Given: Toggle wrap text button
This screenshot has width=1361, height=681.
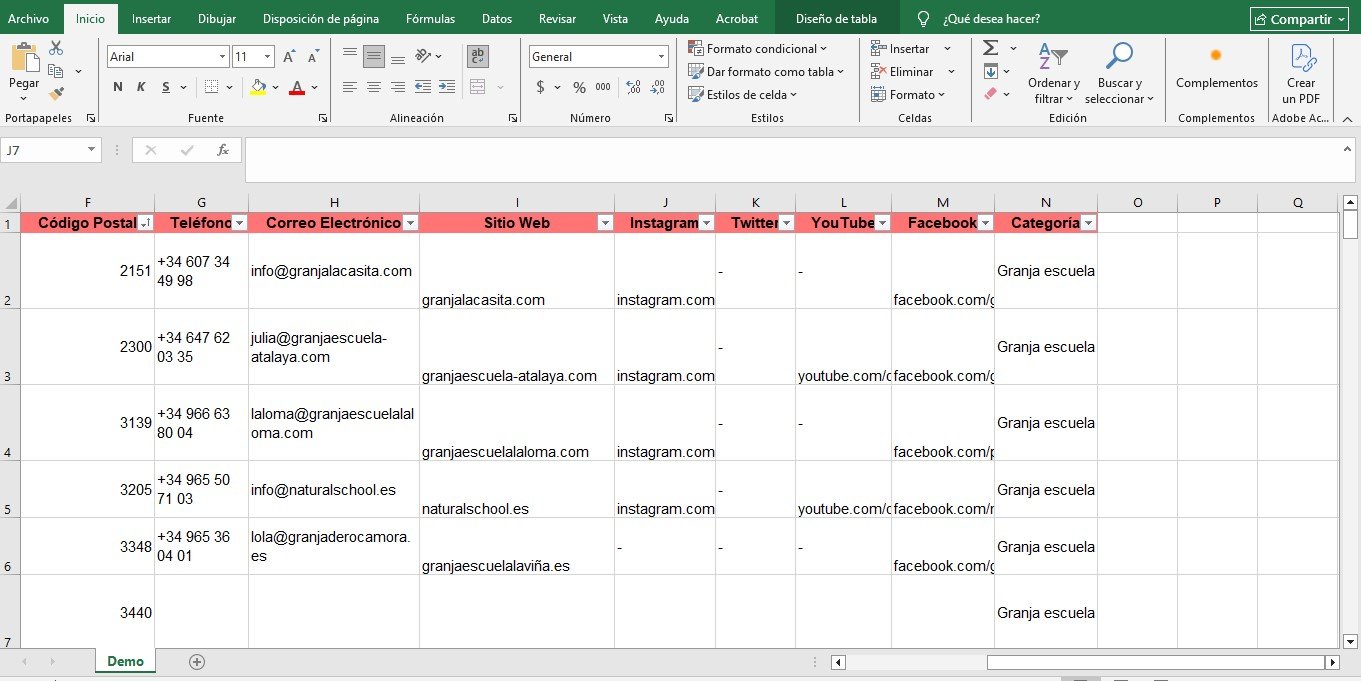Looking at the screenshot, I should (x=478, y=57).
